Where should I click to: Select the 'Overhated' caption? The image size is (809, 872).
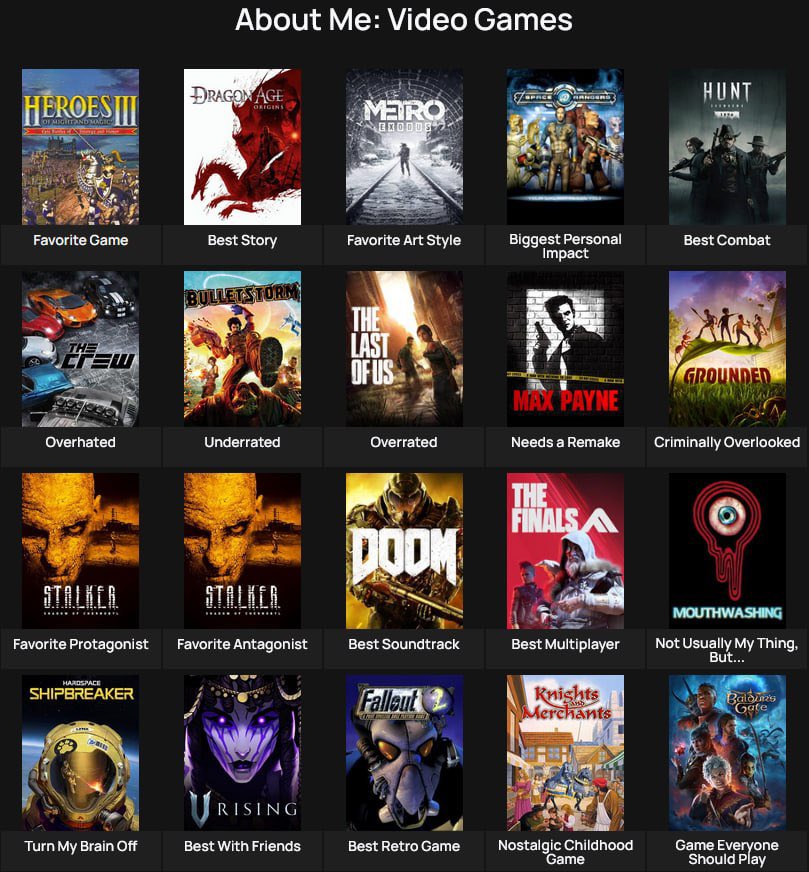(x=81, y=442)
